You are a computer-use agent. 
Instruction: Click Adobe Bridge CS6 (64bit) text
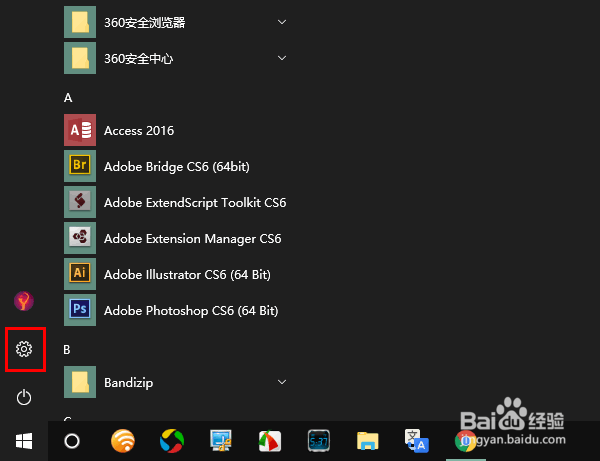177,167
